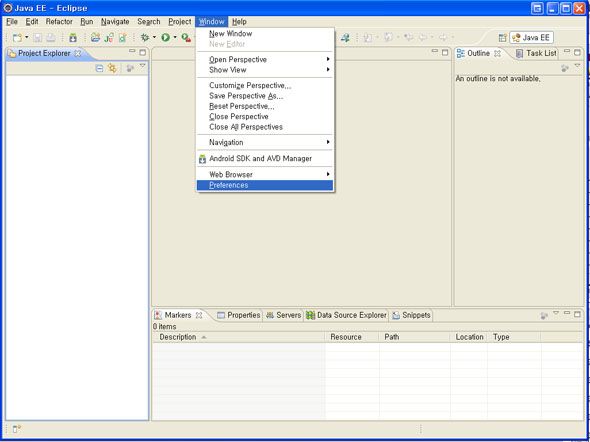Close the Outline tab
590x442 pixels.
point(497,53)
